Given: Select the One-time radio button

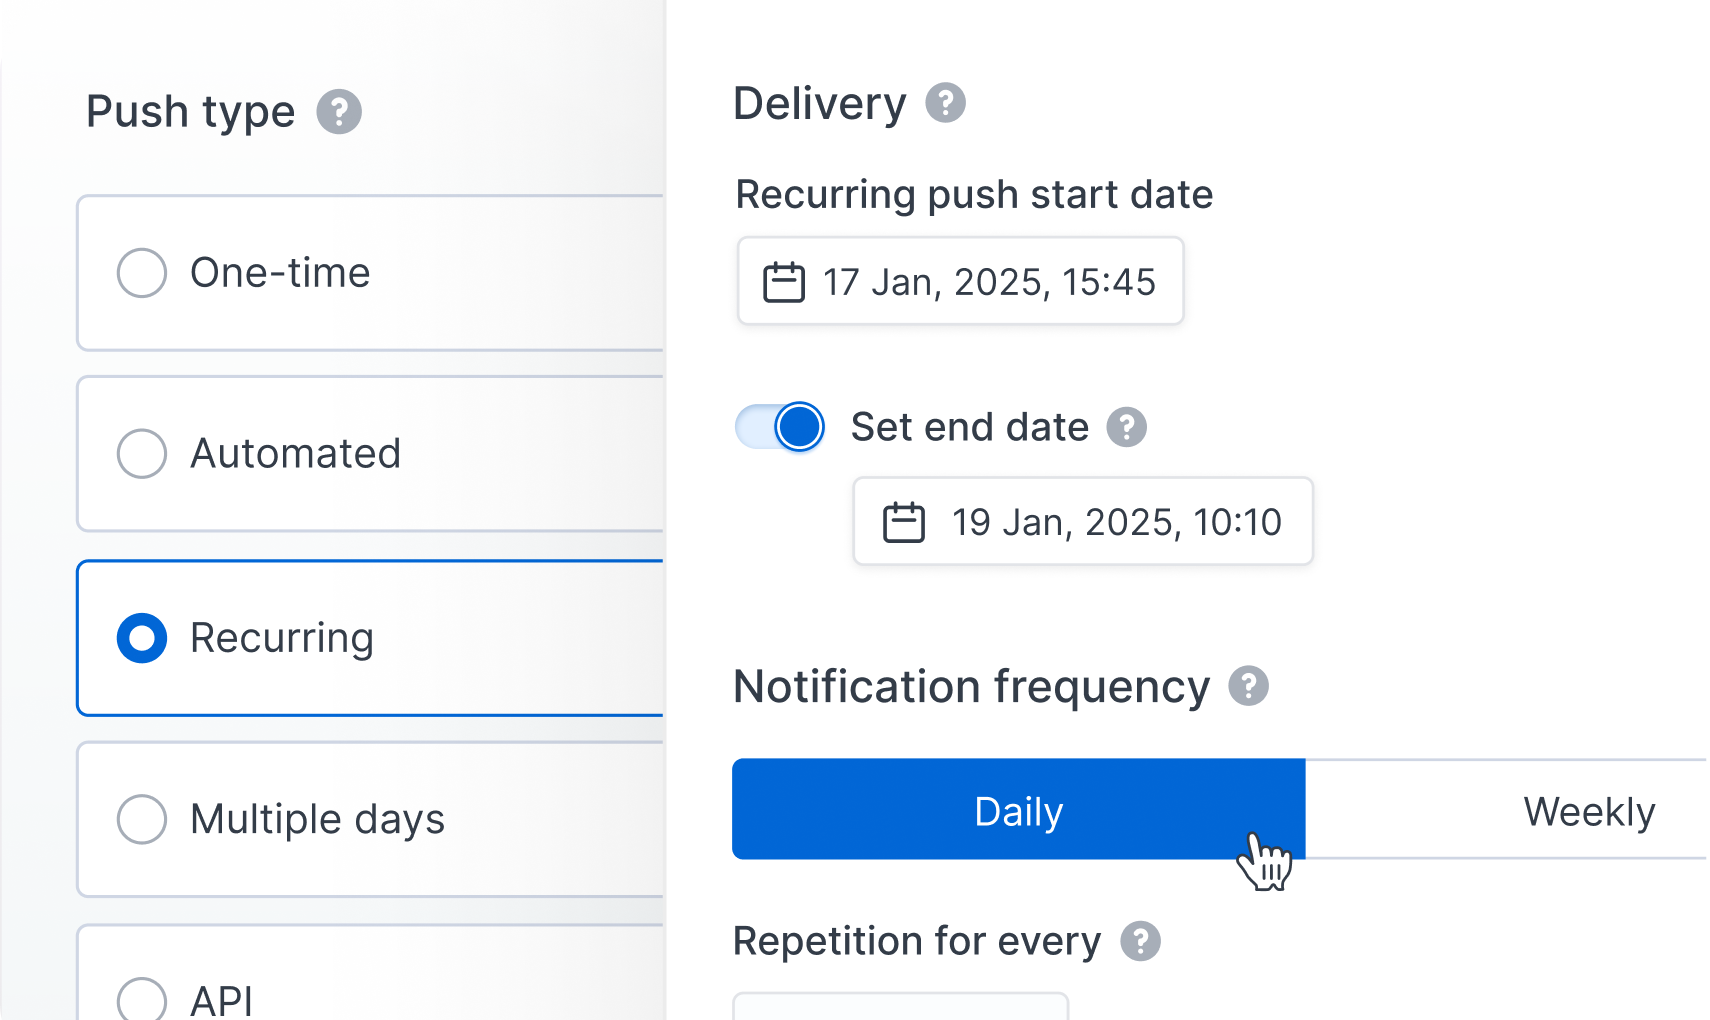Looking at the screenshot, I should (x=142, y=273).
